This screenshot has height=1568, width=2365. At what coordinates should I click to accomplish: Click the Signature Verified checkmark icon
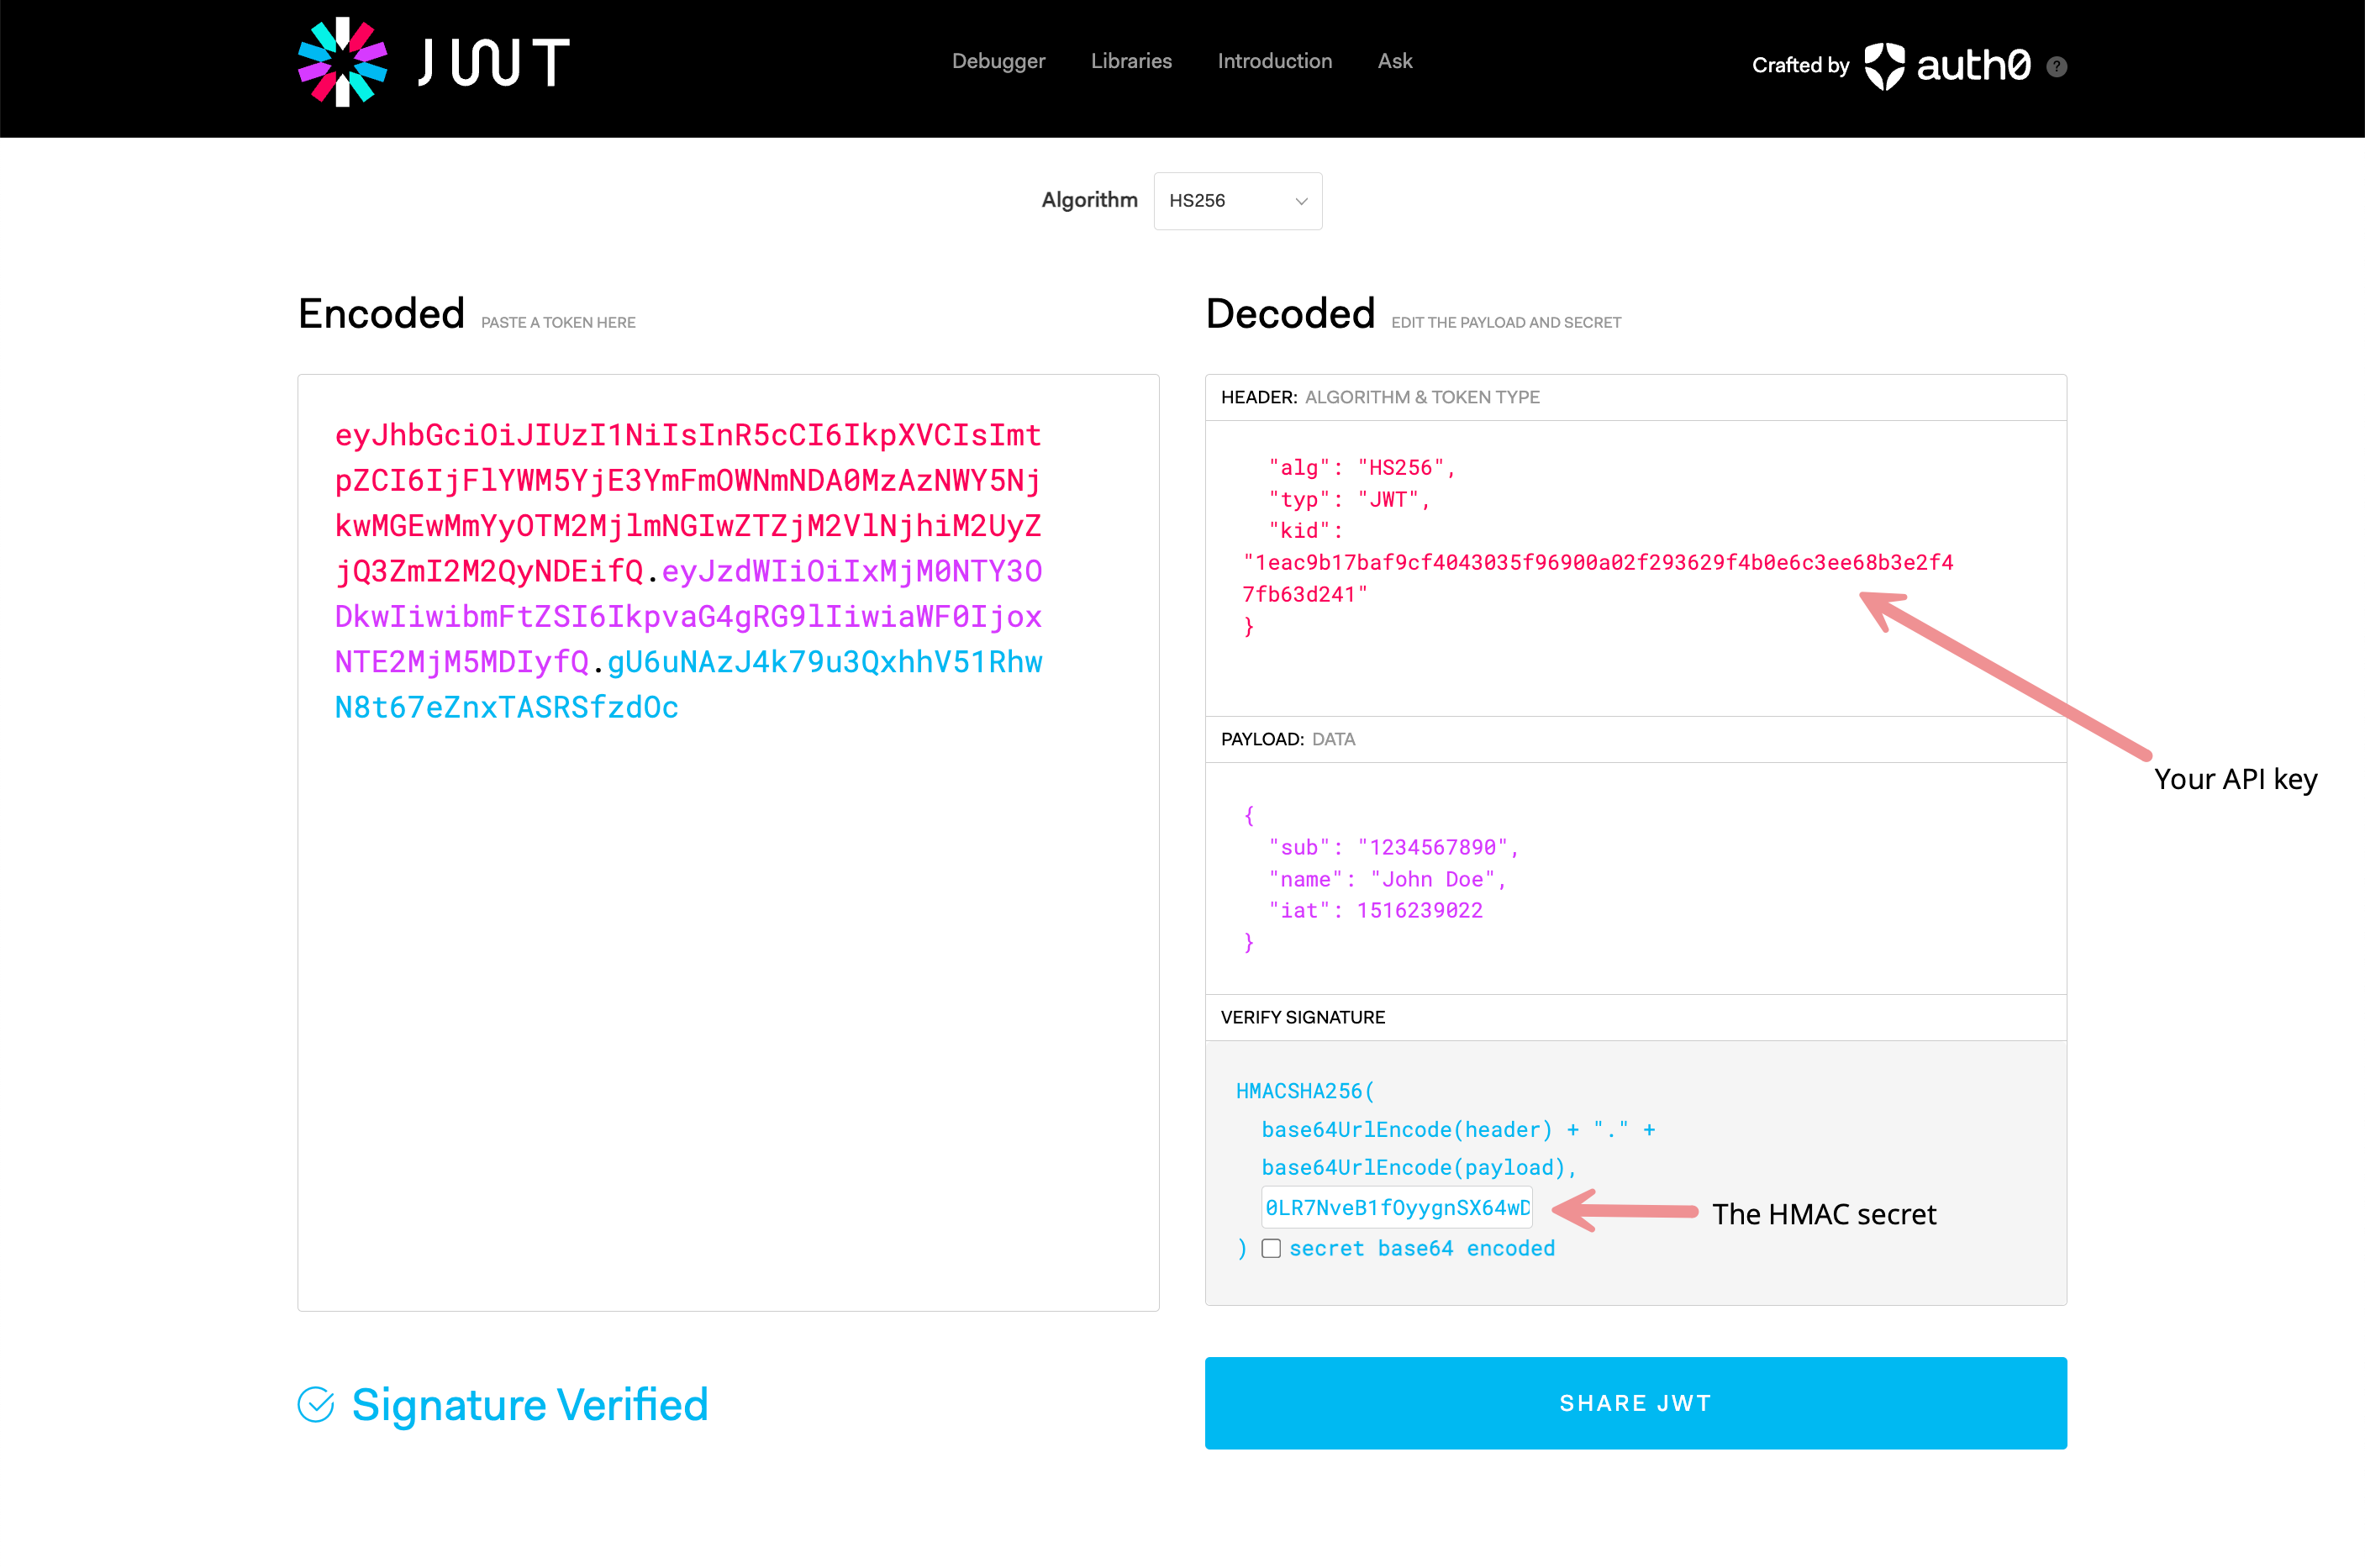tap(315, 1405)
